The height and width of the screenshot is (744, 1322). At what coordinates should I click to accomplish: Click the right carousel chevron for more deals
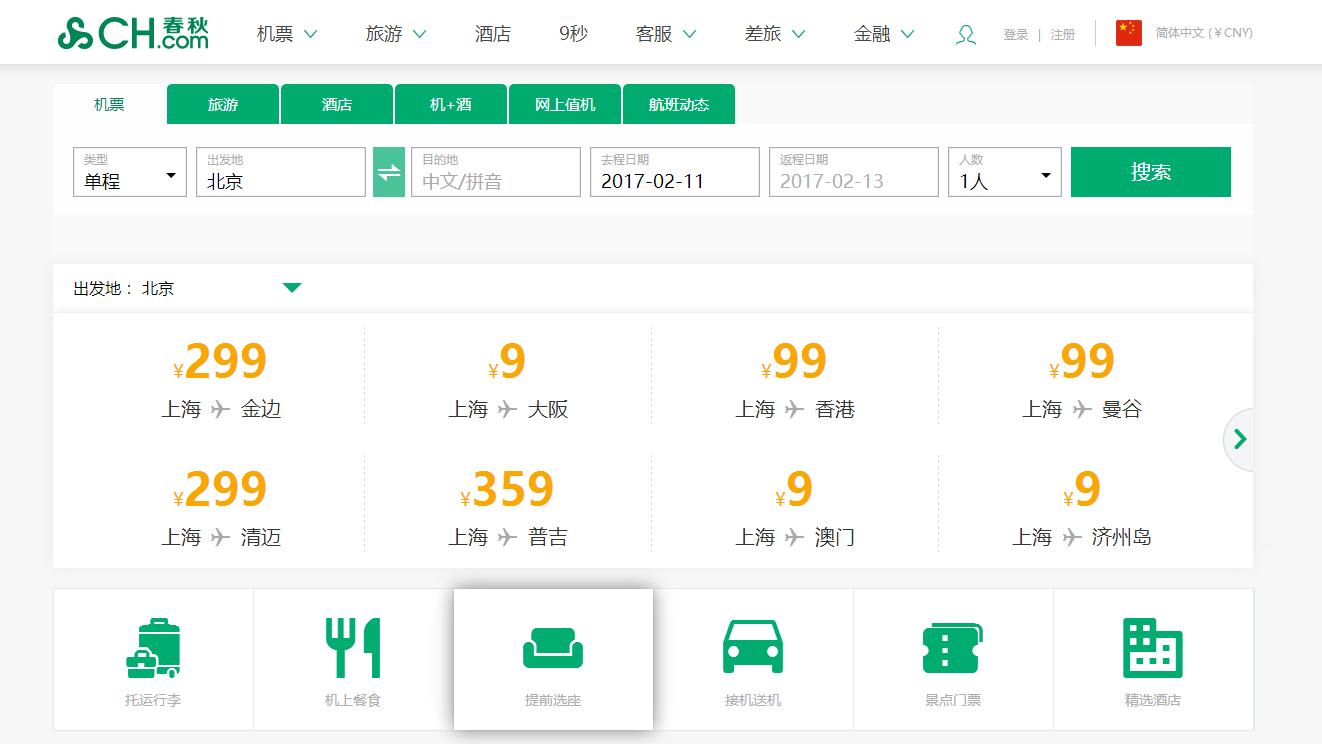[1240, 438]
